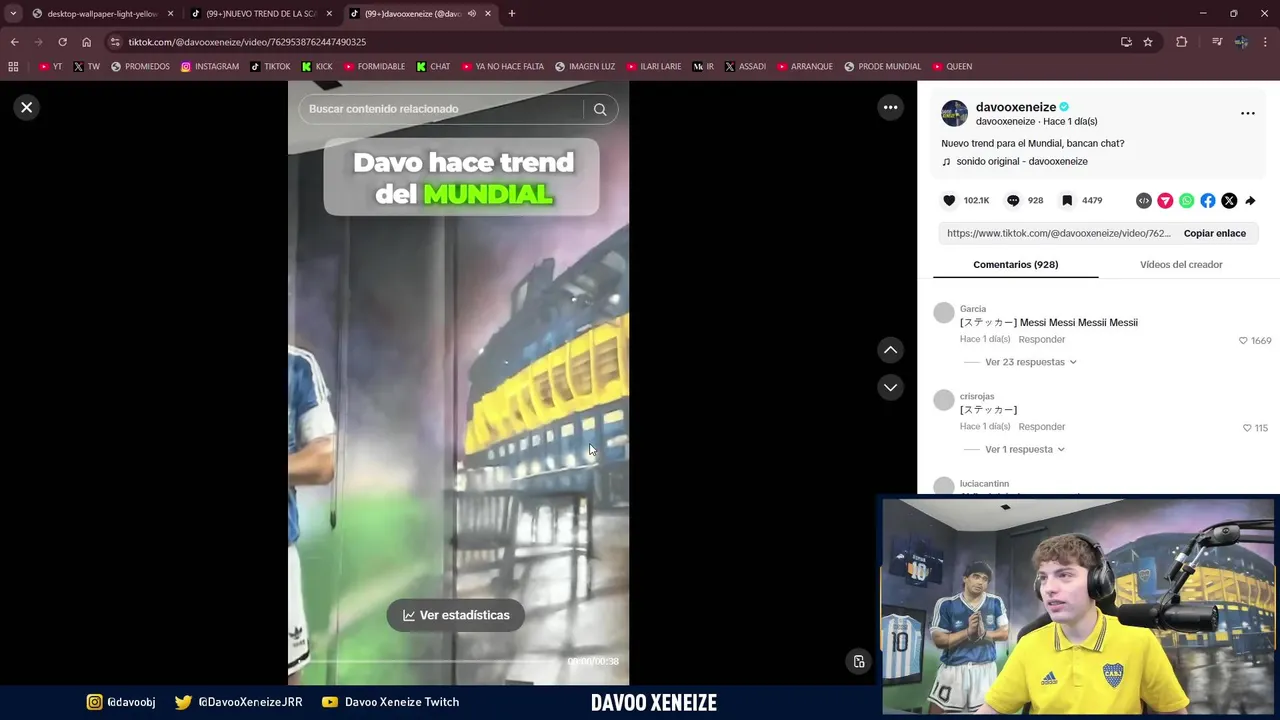
Task: Click the red send-to-friends icon
Action: pos(1165,201)
